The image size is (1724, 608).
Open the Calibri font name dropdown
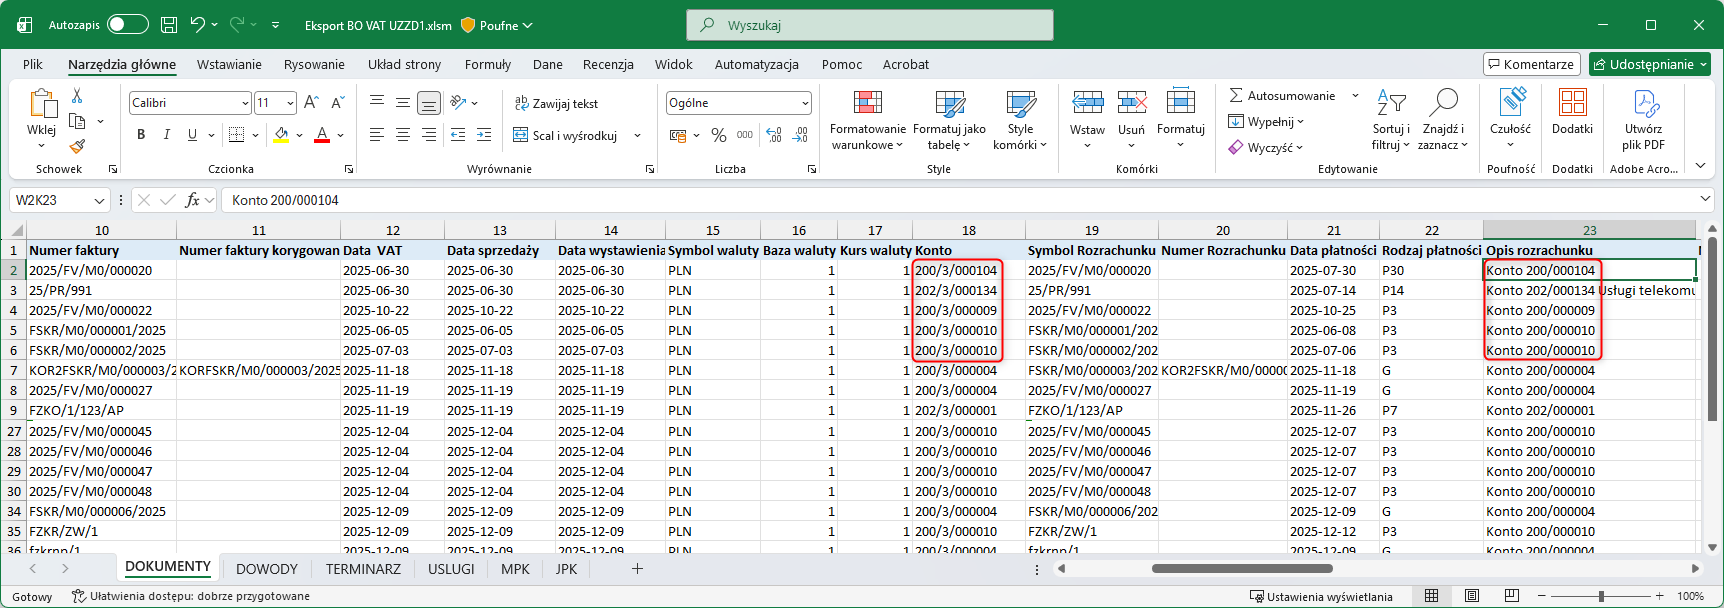[245, 103]
